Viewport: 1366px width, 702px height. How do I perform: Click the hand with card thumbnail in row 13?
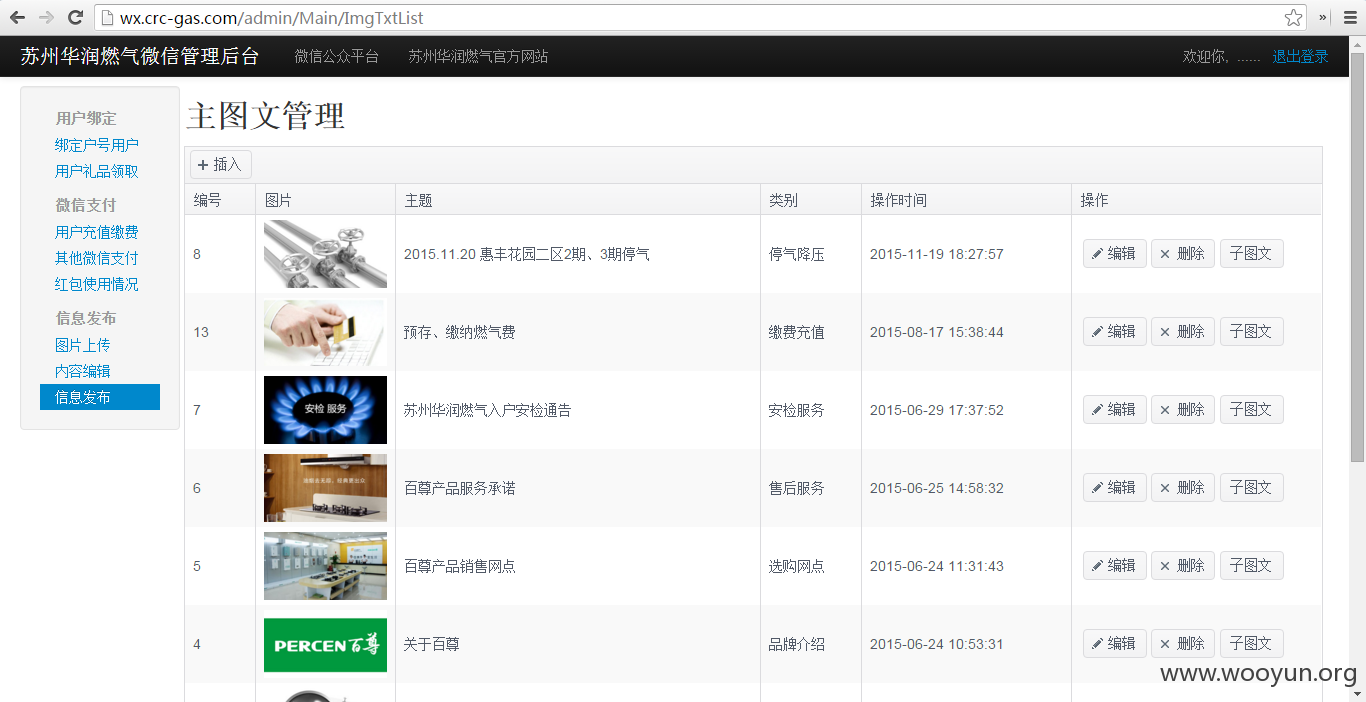(325, 332)
